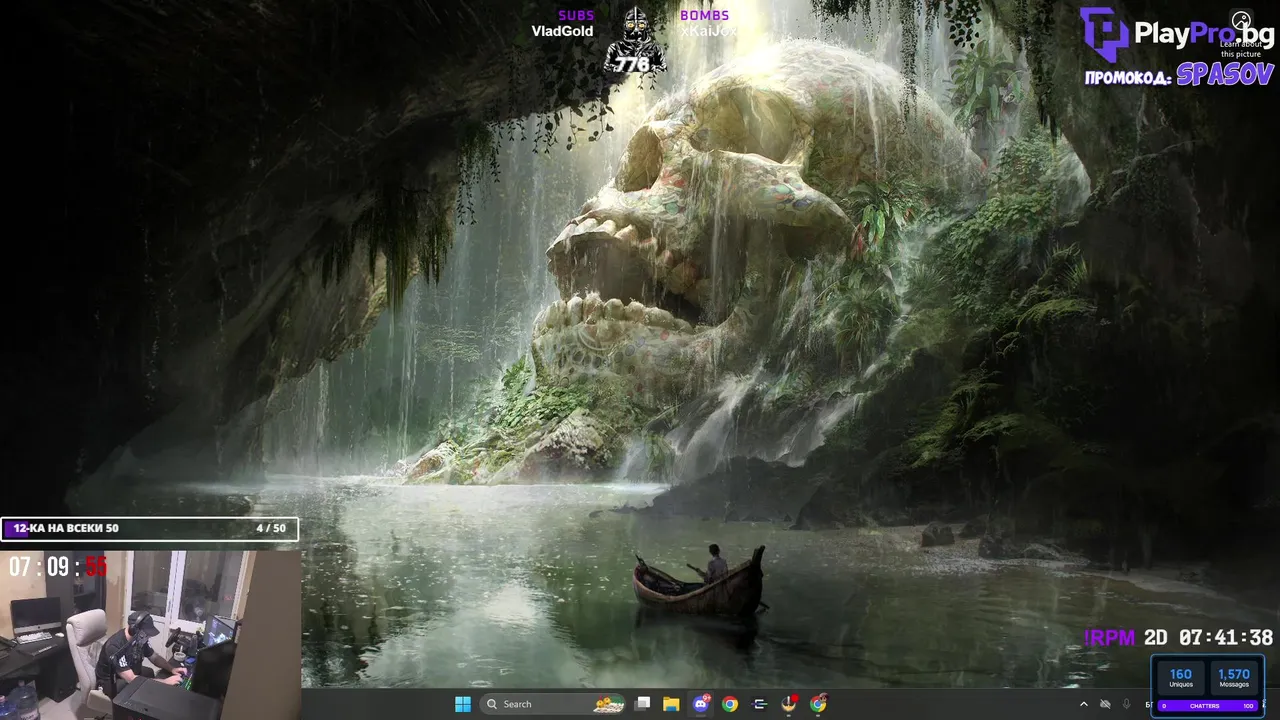Click the webcam feed thumbnail
The image size is (1280, 720).
150,635
